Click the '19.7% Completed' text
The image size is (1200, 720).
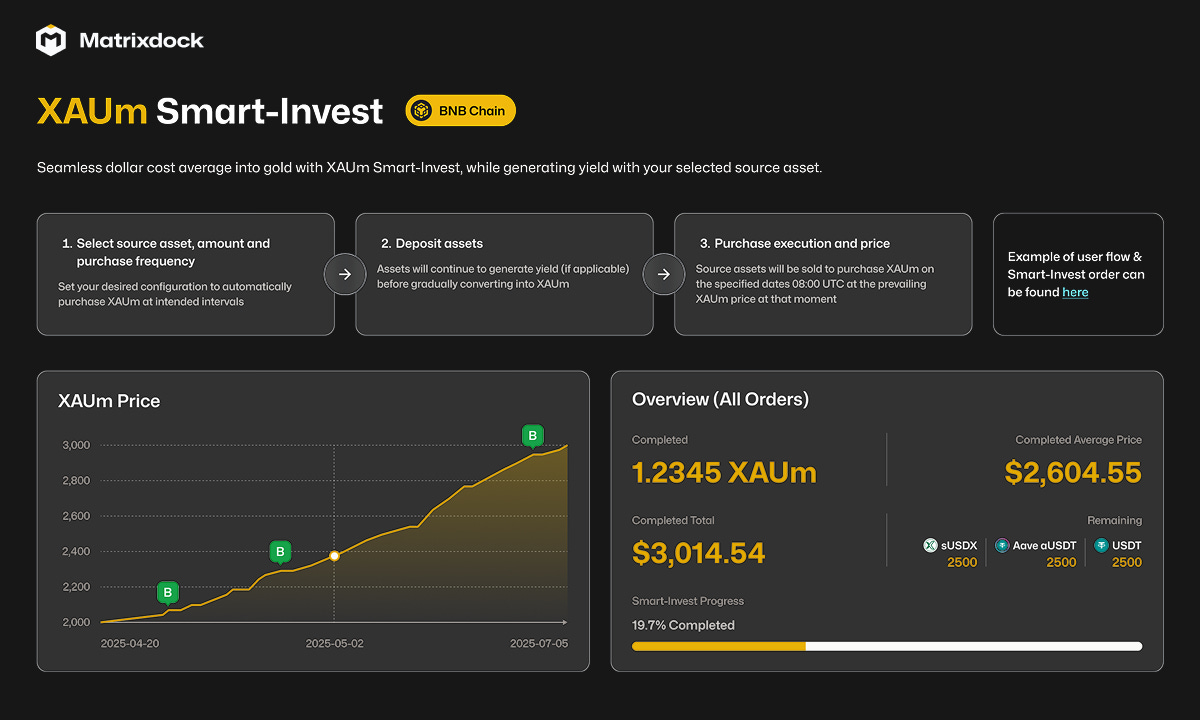(683, 625)
